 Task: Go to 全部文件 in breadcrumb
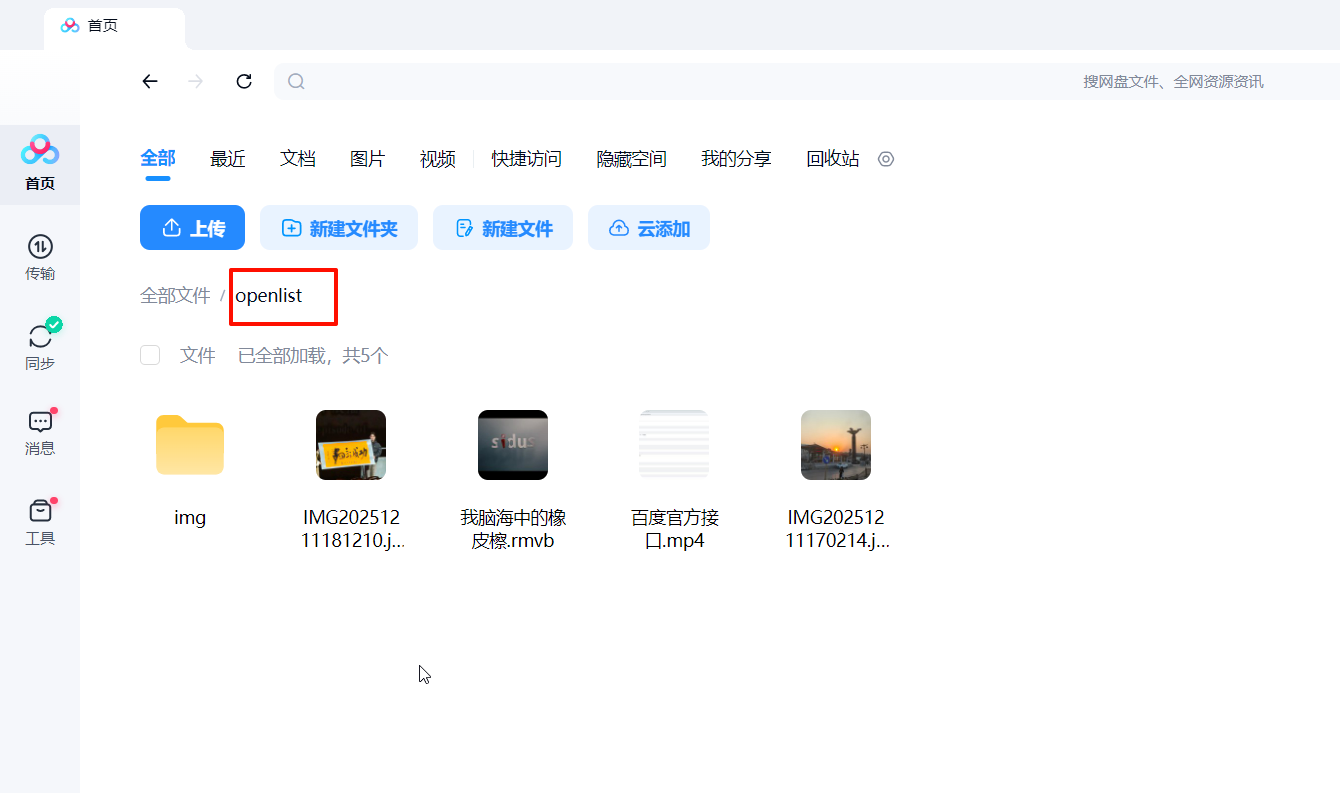click(175, 296)
